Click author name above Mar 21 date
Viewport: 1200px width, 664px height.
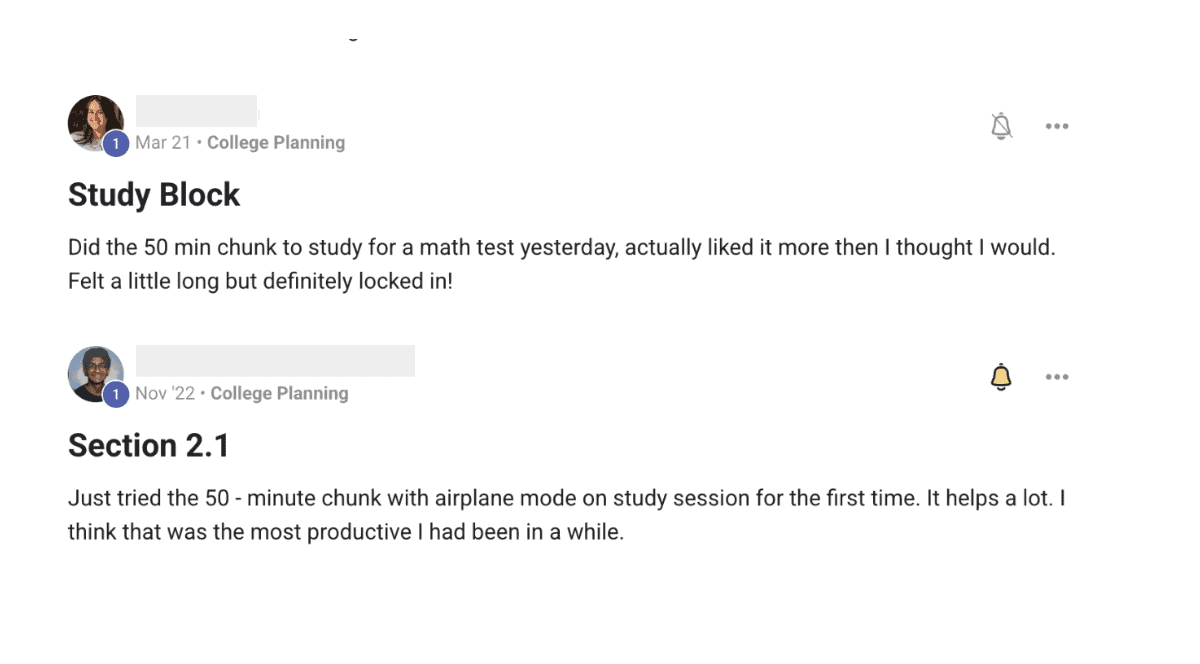[x=196, y=110]
